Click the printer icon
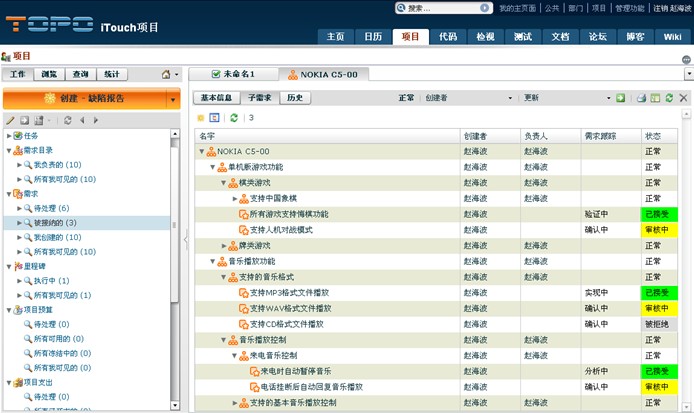 641,98
